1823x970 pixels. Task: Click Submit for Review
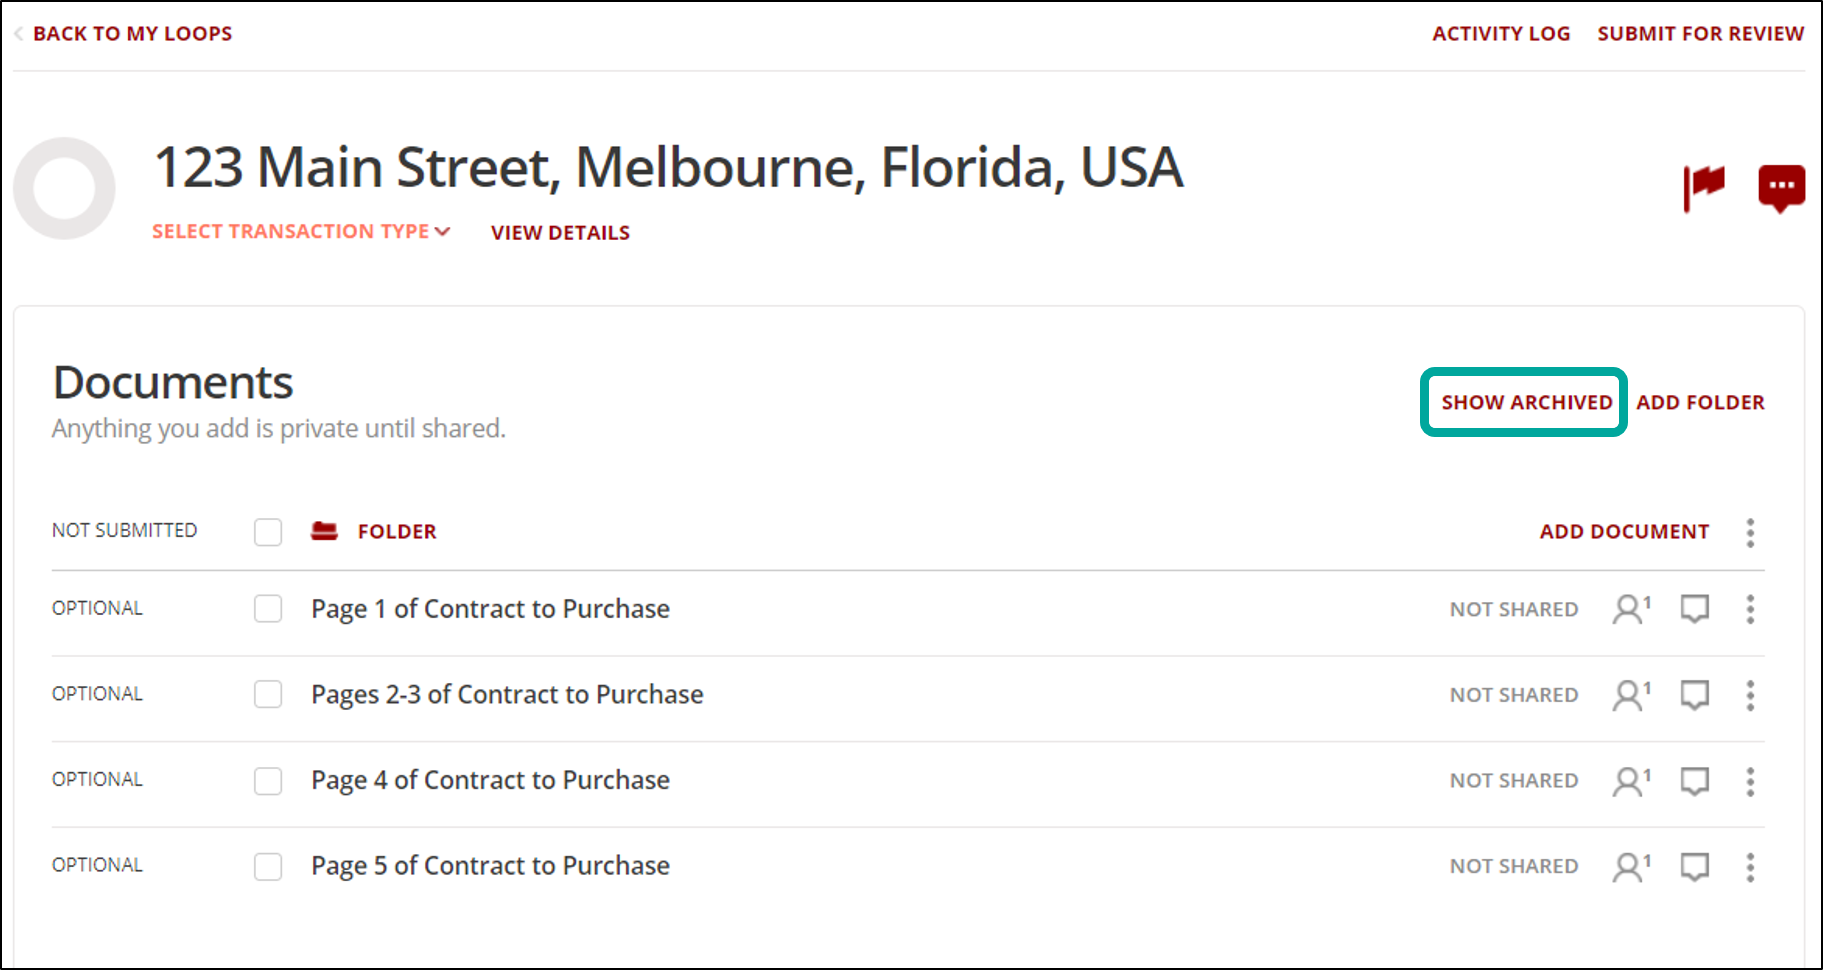(x=1700, y=33)
